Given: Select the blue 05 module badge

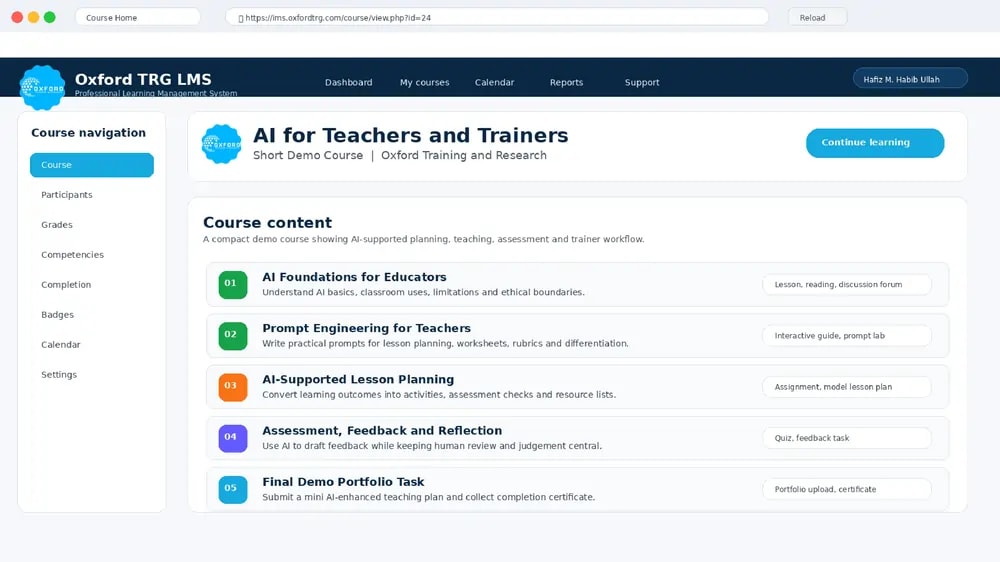Looking at the screenshot, I should [233, 489].
